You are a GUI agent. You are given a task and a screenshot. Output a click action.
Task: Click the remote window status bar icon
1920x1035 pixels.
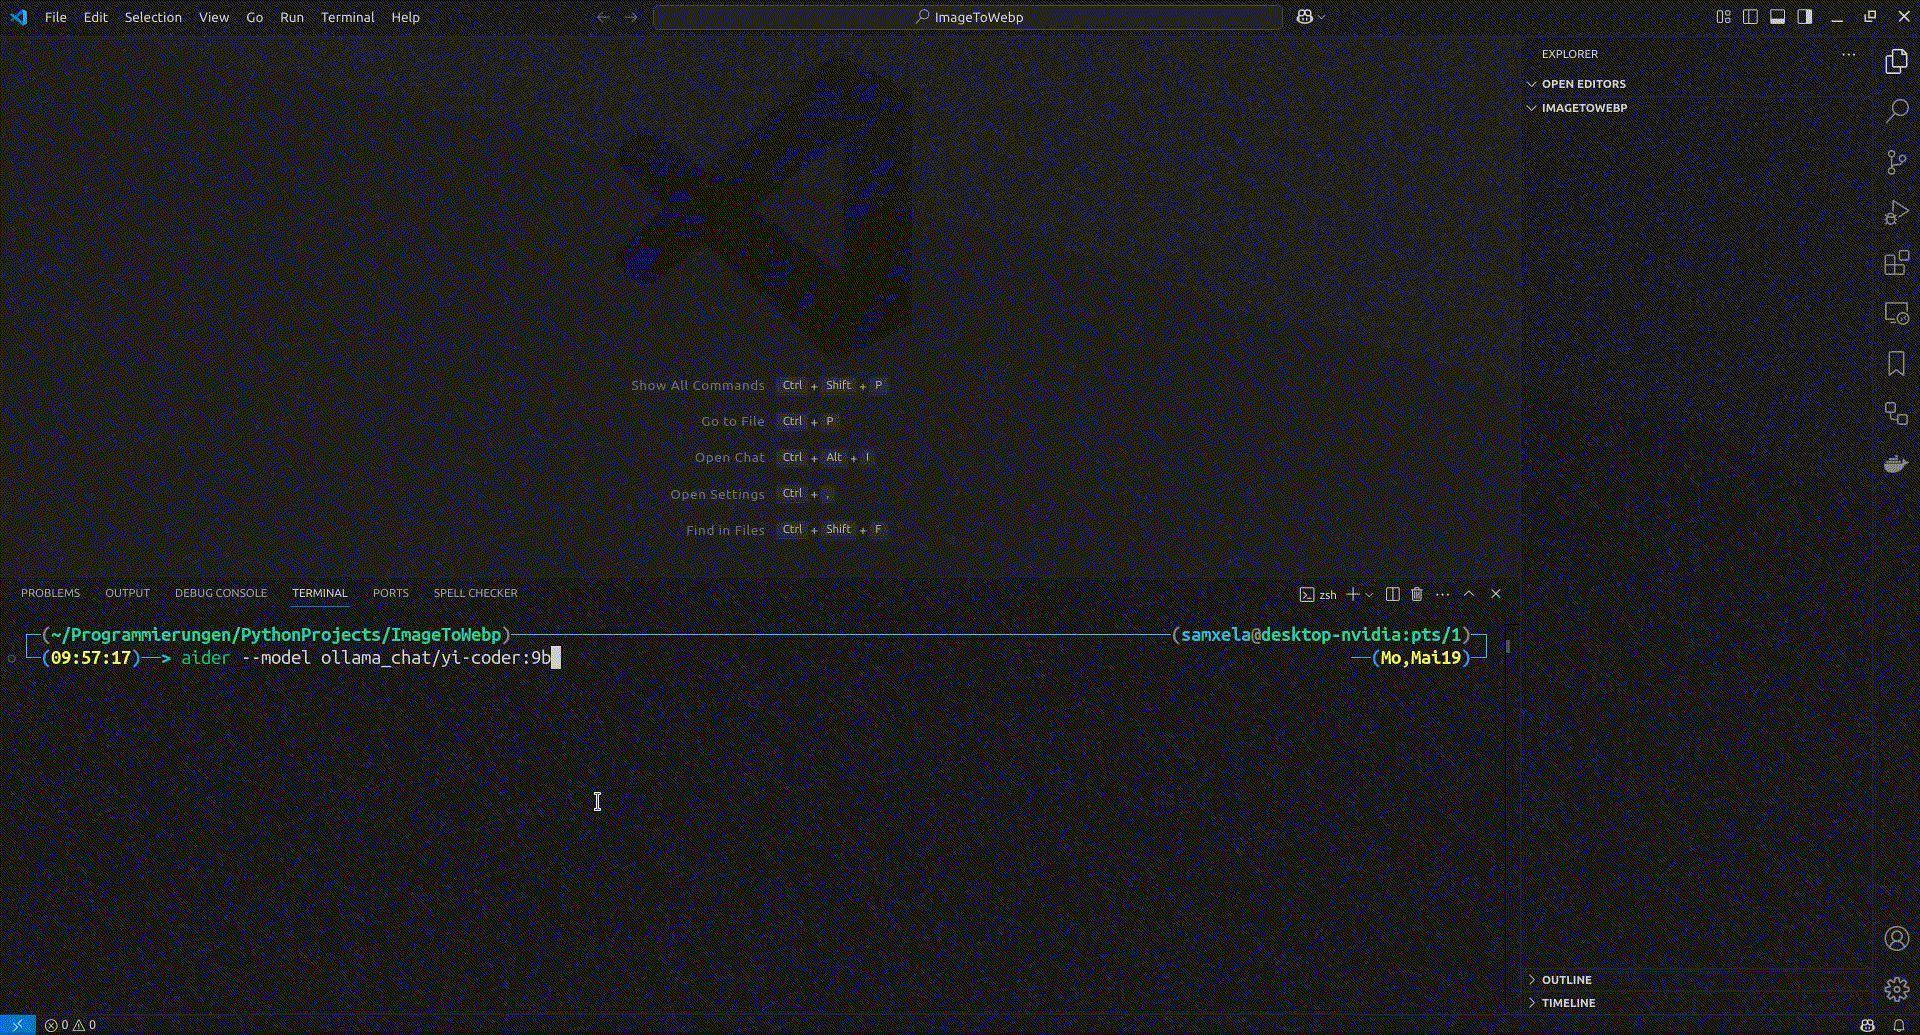coord(17,1025)
